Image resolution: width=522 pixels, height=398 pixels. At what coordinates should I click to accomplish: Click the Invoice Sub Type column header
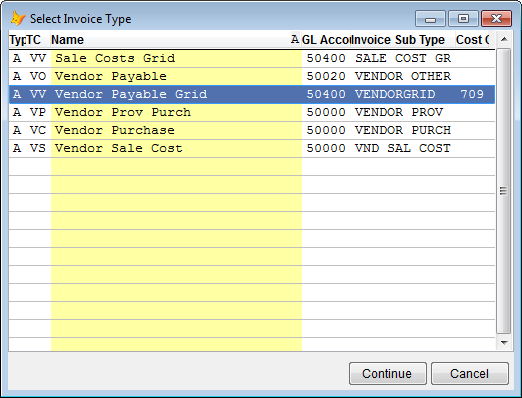pos(402,40)
